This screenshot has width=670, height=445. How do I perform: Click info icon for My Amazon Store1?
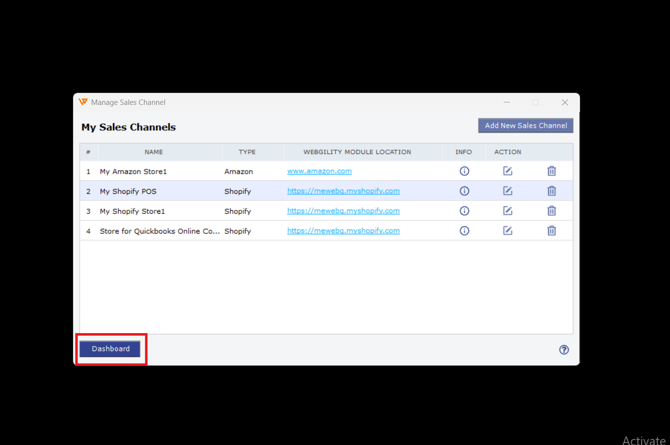464,171
